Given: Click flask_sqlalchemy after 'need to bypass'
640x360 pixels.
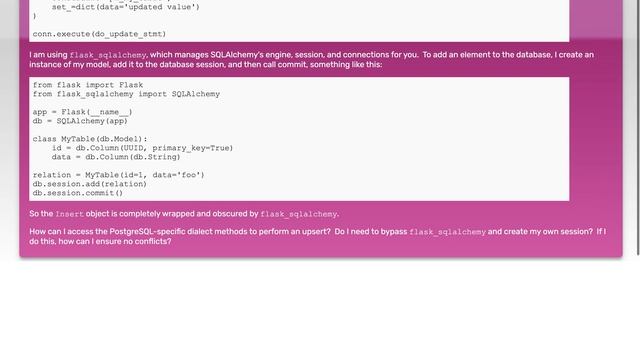Looking at the screenshot, I should click(447, 232).
